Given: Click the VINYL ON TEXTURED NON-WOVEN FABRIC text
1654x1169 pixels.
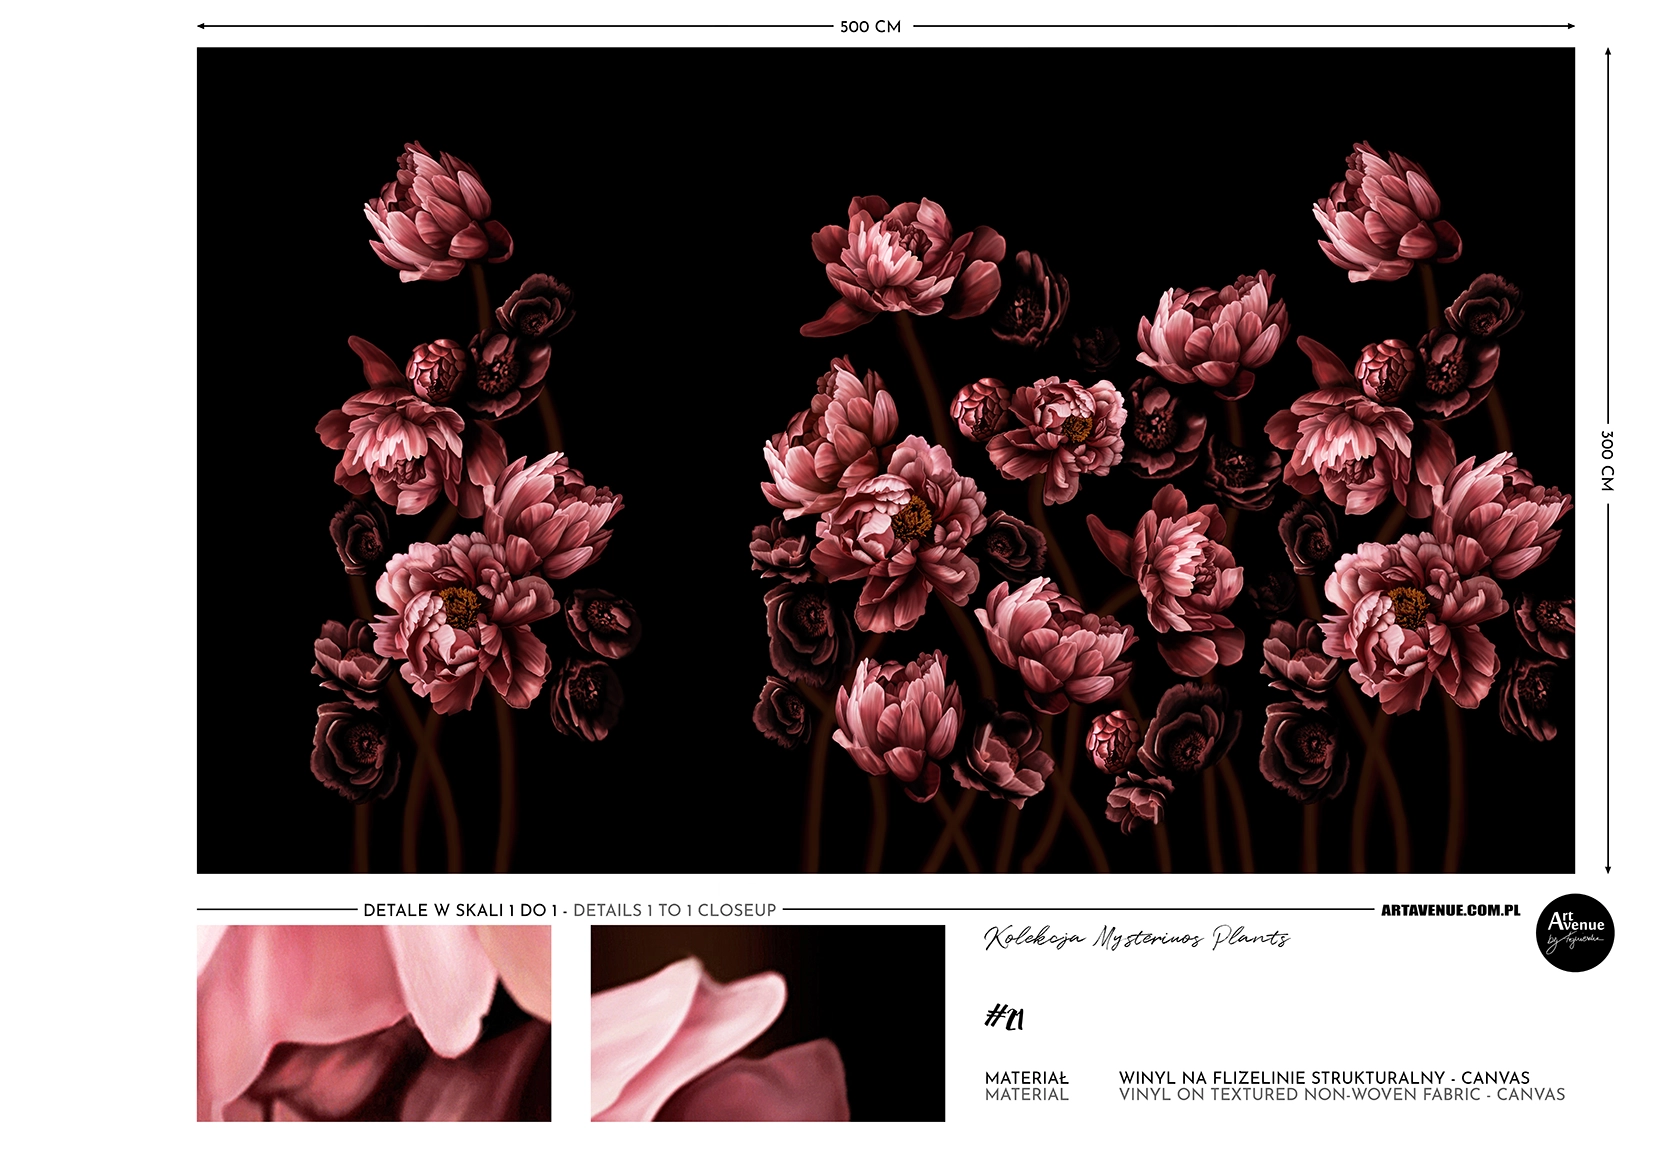Looking at the screenshot, I should click(x=1341, y=1095).
